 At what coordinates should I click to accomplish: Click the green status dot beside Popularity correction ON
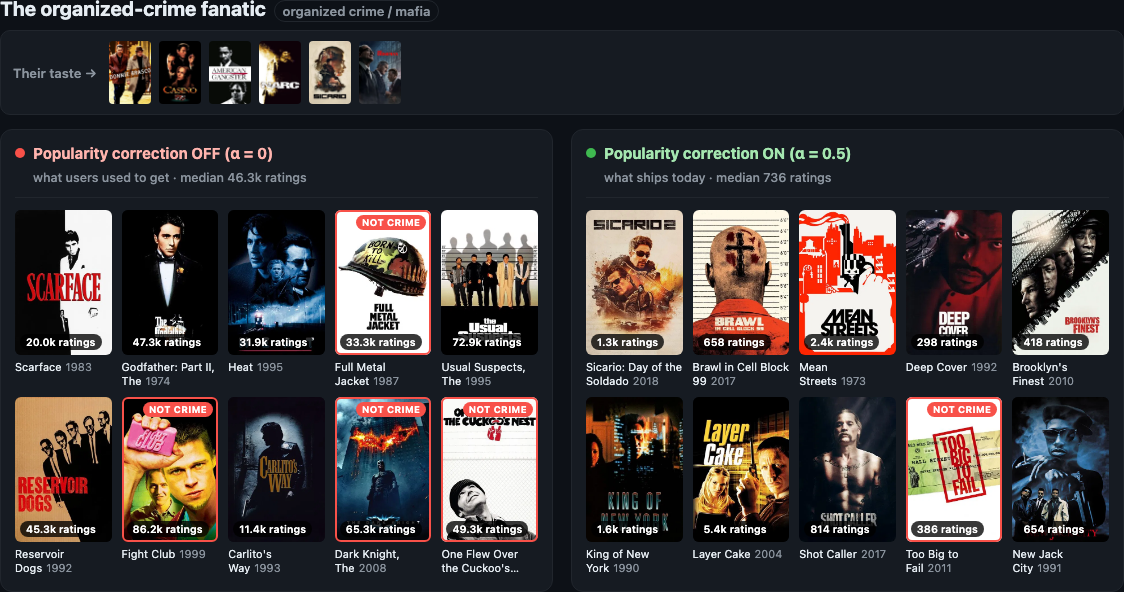pyautogui.click(x=591, y=153)
